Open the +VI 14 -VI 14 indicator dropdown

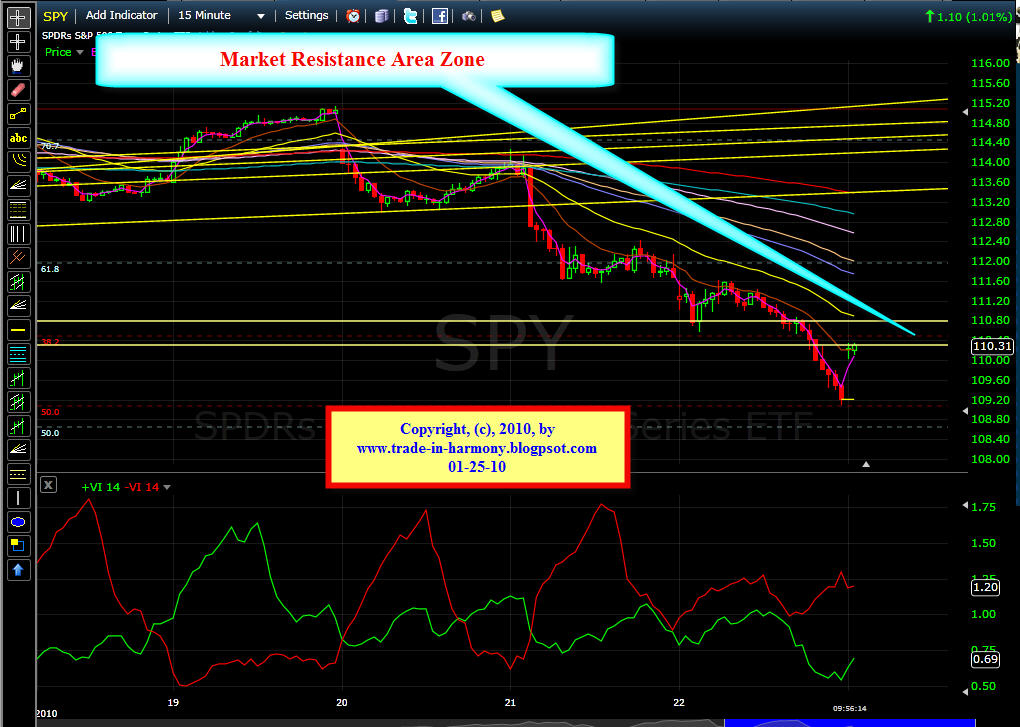(167, 487)
